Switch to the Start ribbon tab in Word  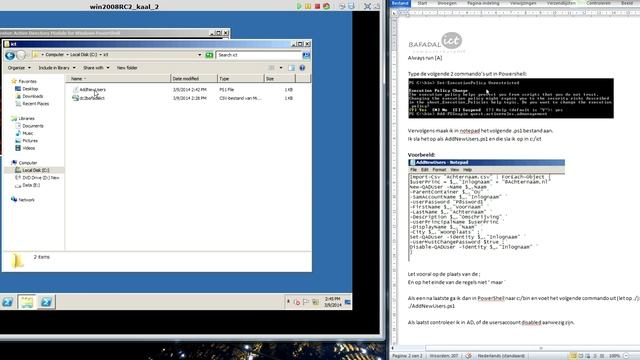(x=422, y=3)
